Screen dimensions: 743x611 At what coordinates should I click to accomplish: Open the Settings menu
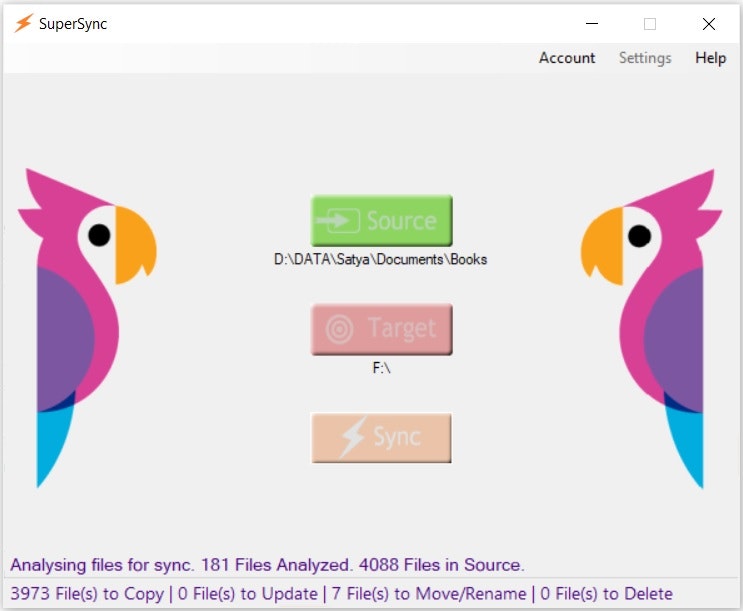(645, 58)
